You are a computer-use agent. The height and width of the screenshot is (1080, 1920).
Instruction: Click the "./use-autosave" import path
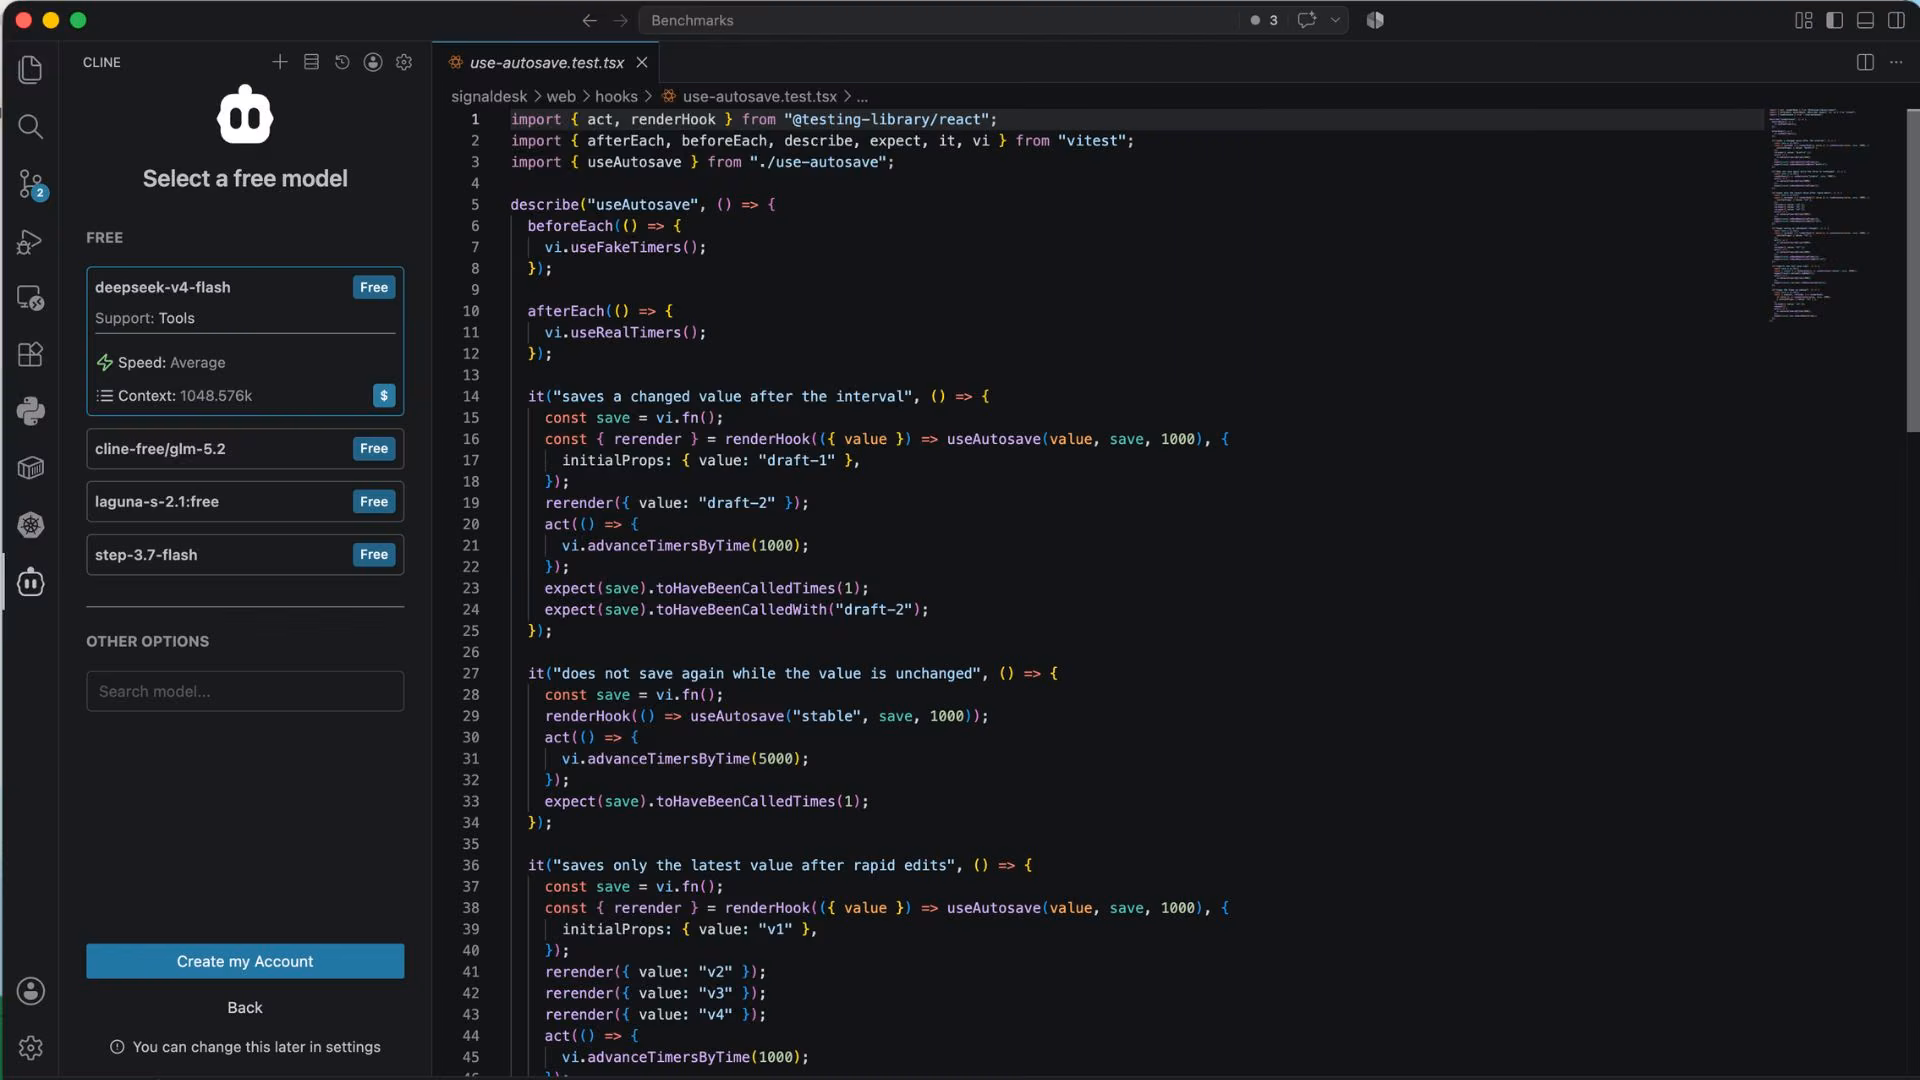tap(817, 162)
